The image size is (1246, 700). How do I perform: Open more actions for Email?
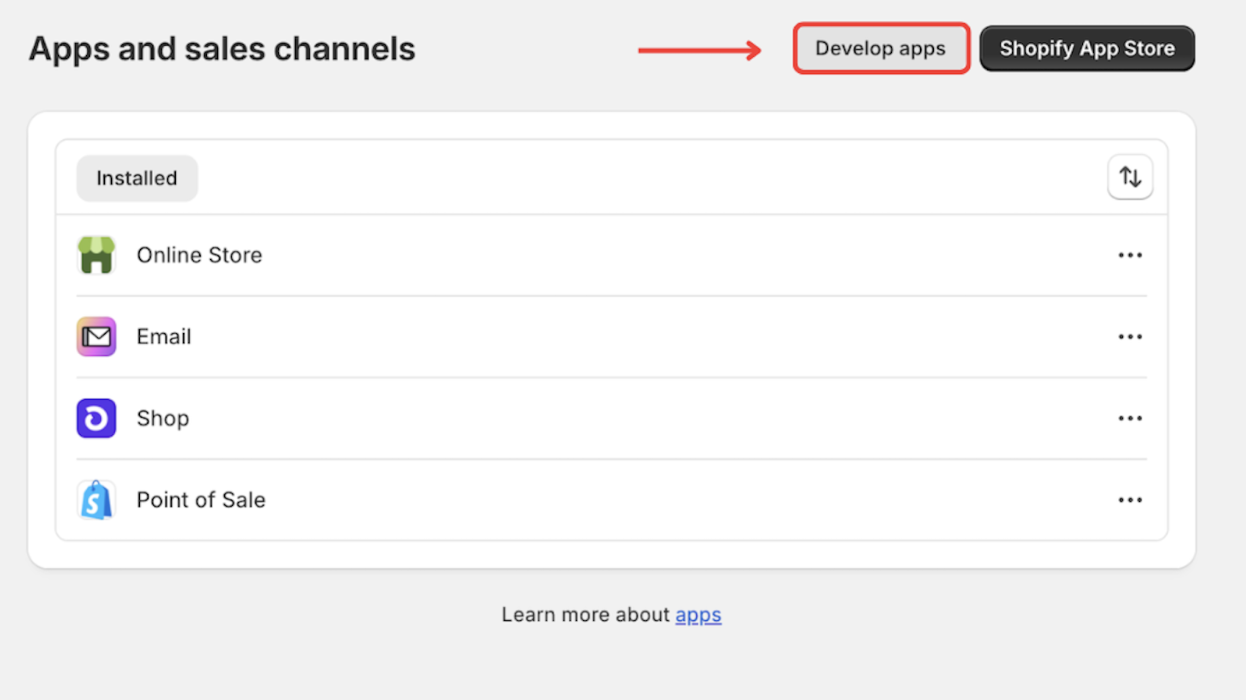(x=1130, y=337)
